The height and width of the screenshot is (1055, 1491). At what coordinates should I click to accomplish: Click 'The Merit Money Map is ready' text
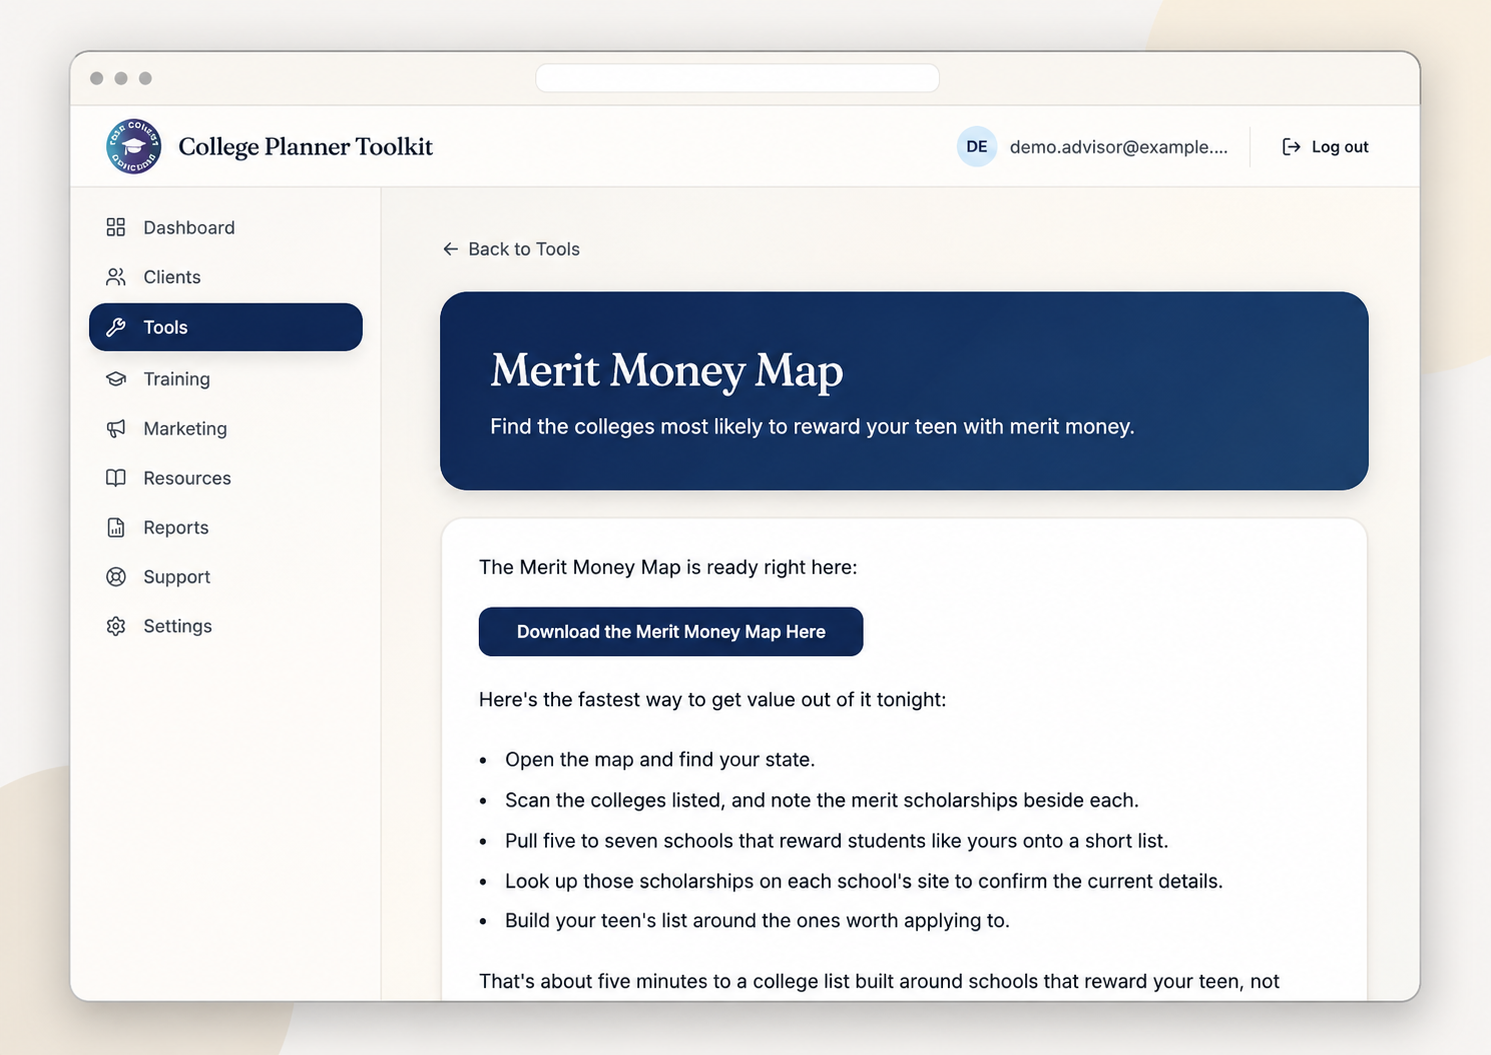point(668,568)
